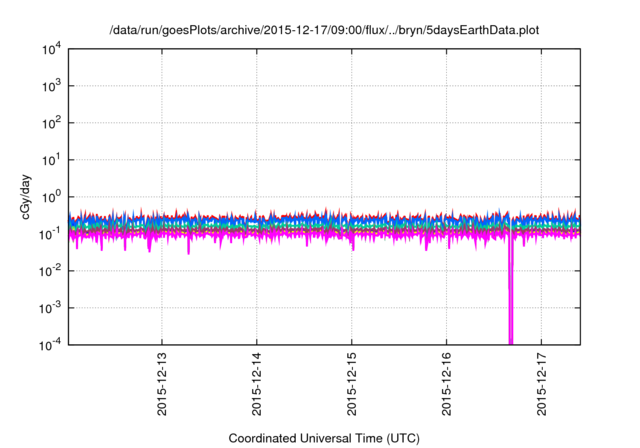This screenshot has height=448, width=640.
Task: Click the 2015-12-13 date label
Action: [162, 384]
